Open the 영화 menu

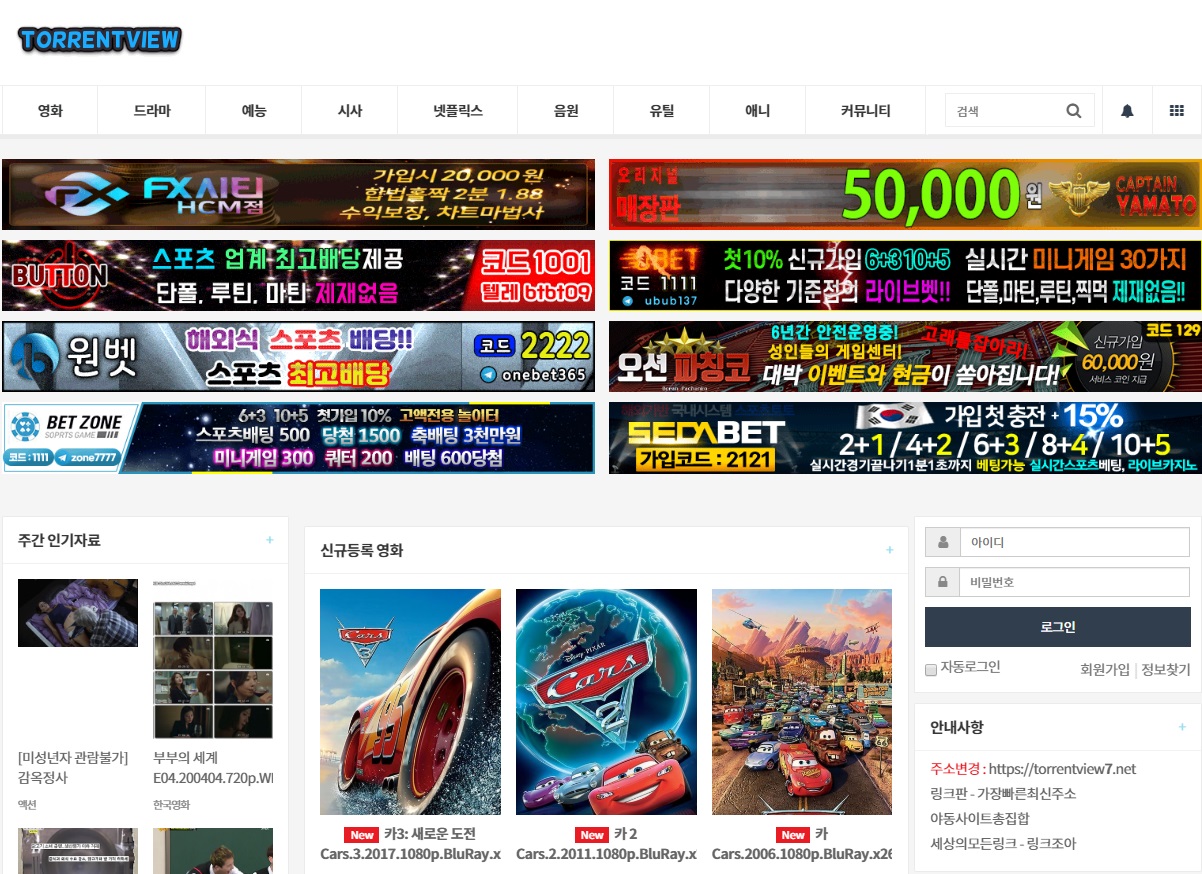point(50,111)
